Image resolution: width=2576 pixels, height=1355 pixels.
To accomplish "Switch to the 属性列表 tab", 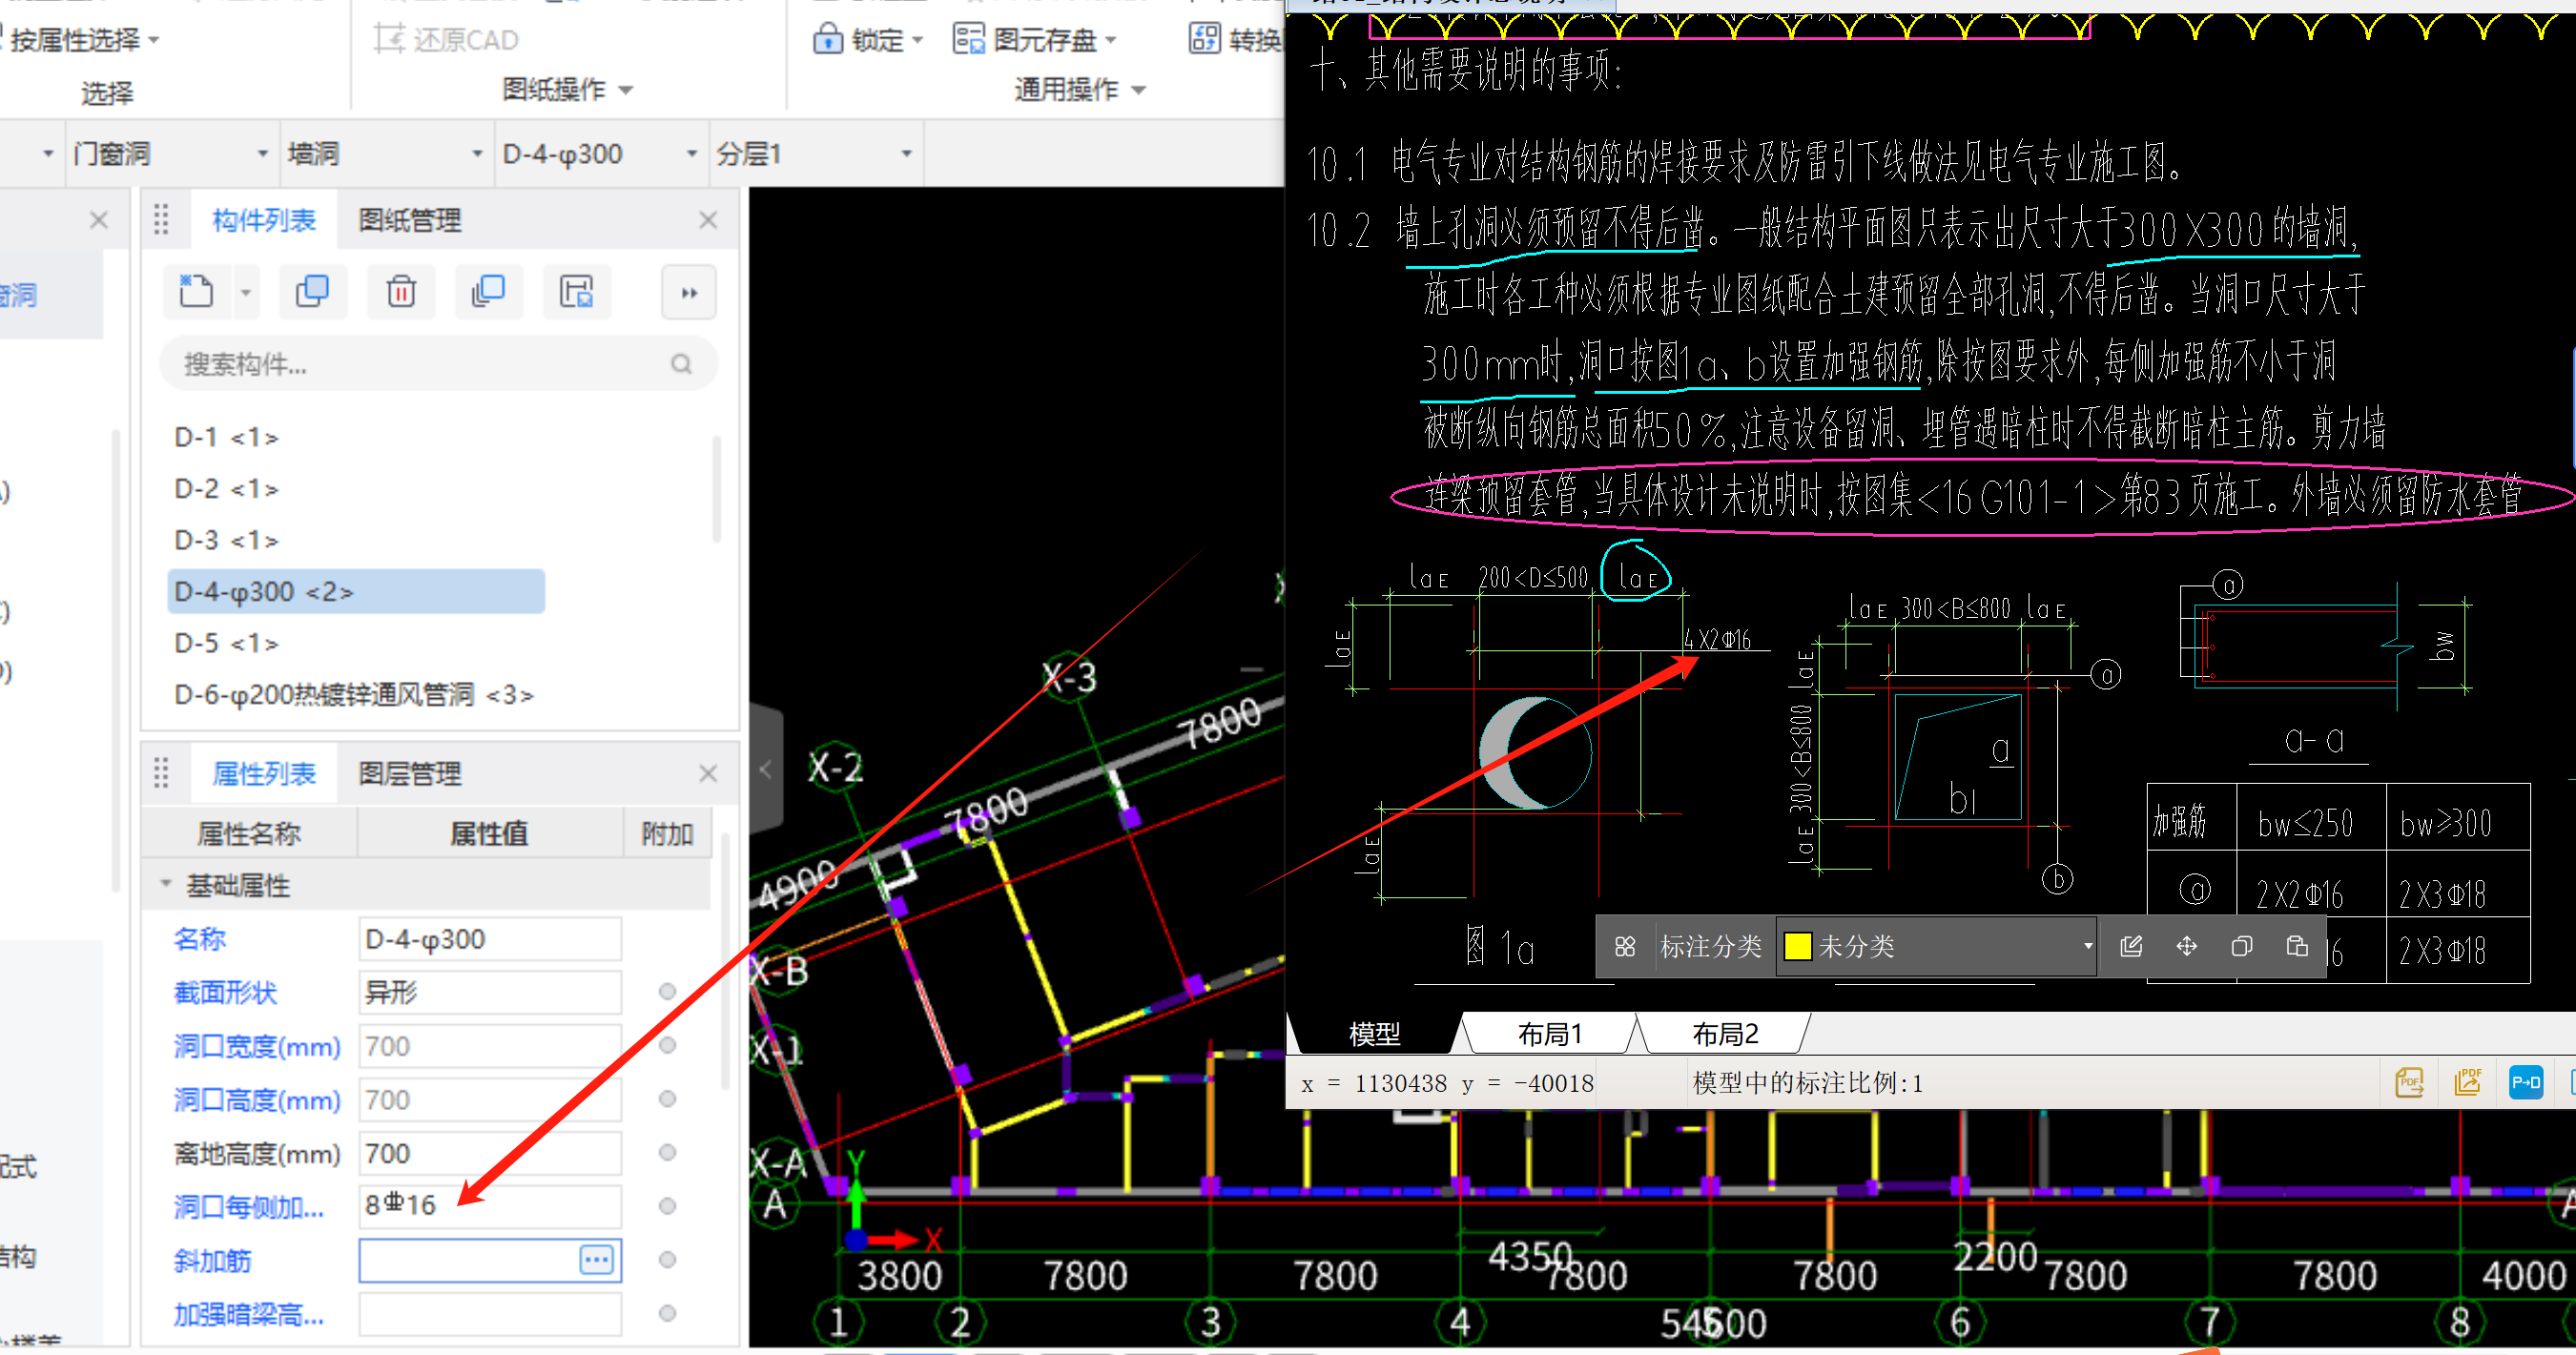I will (264, 773).
